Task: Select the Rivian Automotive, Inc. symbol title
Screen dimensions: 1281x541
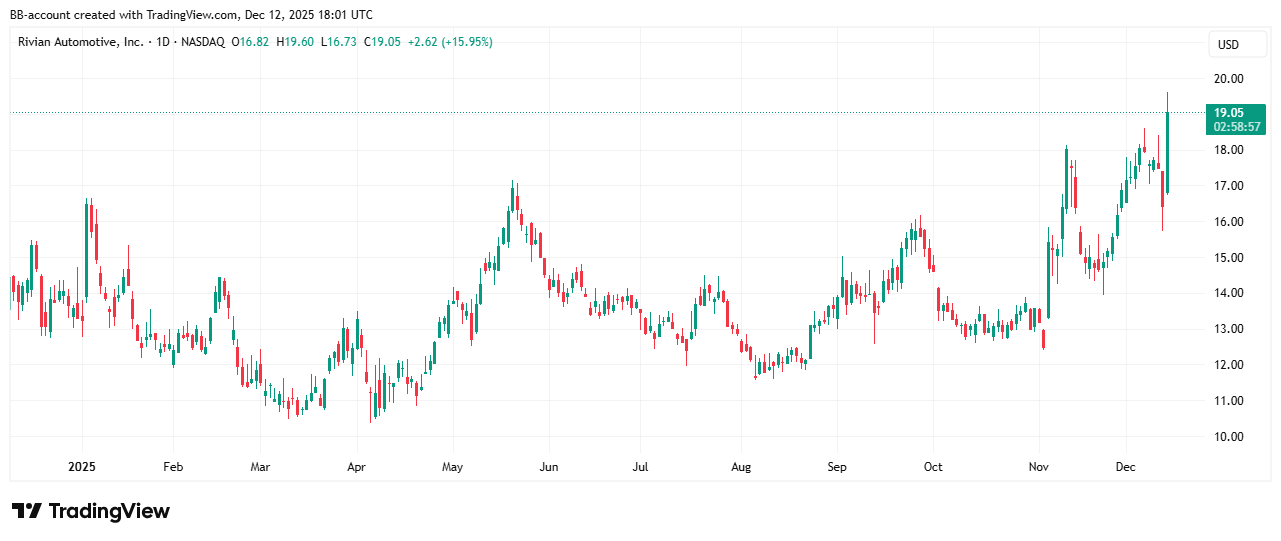Action: tap(80, 42)
